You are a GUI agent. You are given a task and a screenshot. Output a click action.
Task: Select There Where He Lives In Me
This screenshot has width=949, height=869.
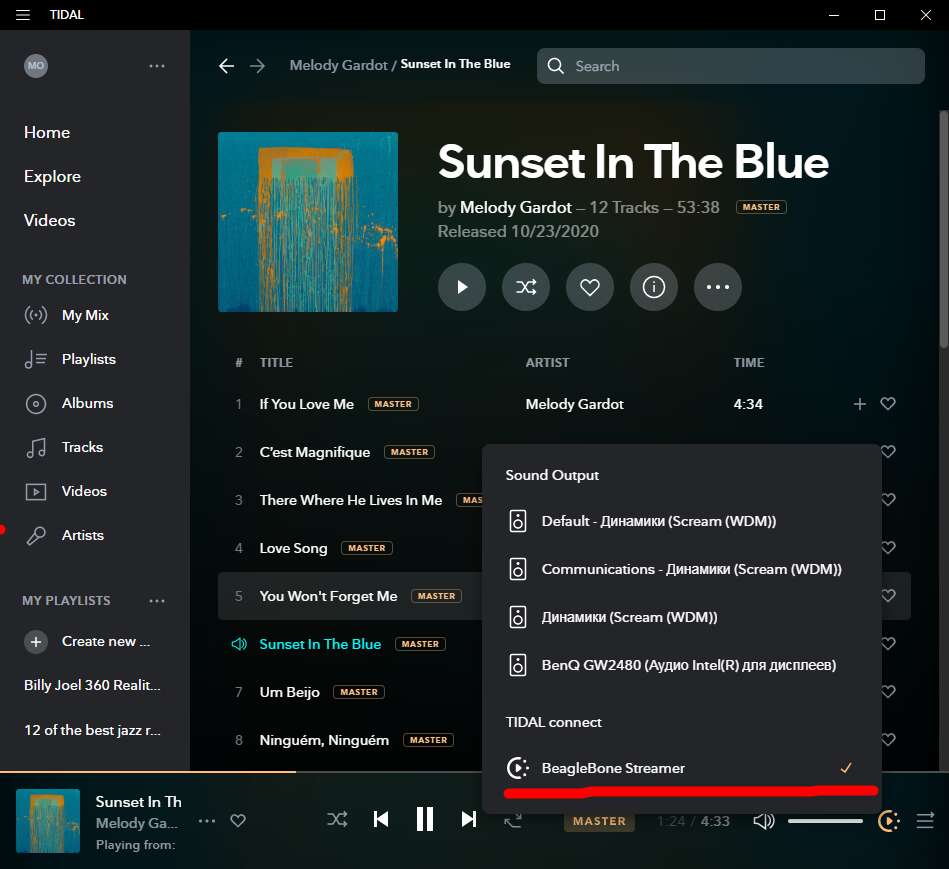351,500
